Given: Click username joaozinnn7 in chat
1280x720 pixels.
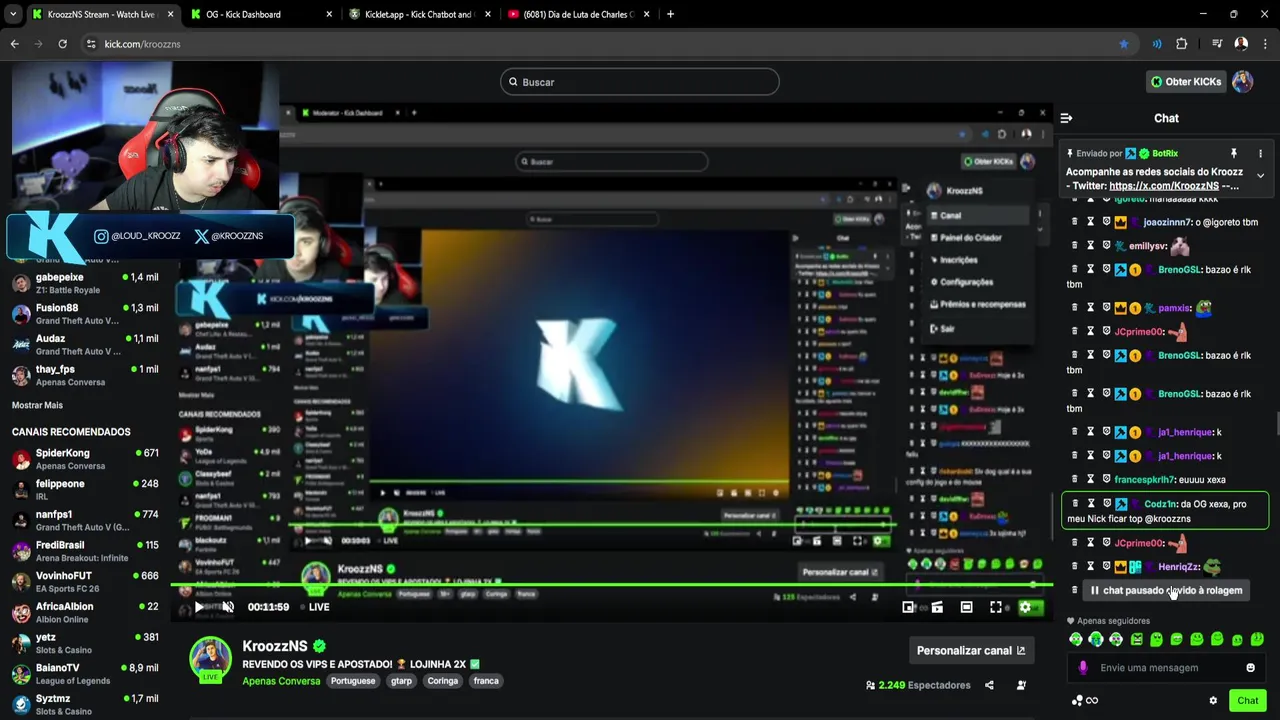Looking at the screenshot, I should pos(1167,222).
